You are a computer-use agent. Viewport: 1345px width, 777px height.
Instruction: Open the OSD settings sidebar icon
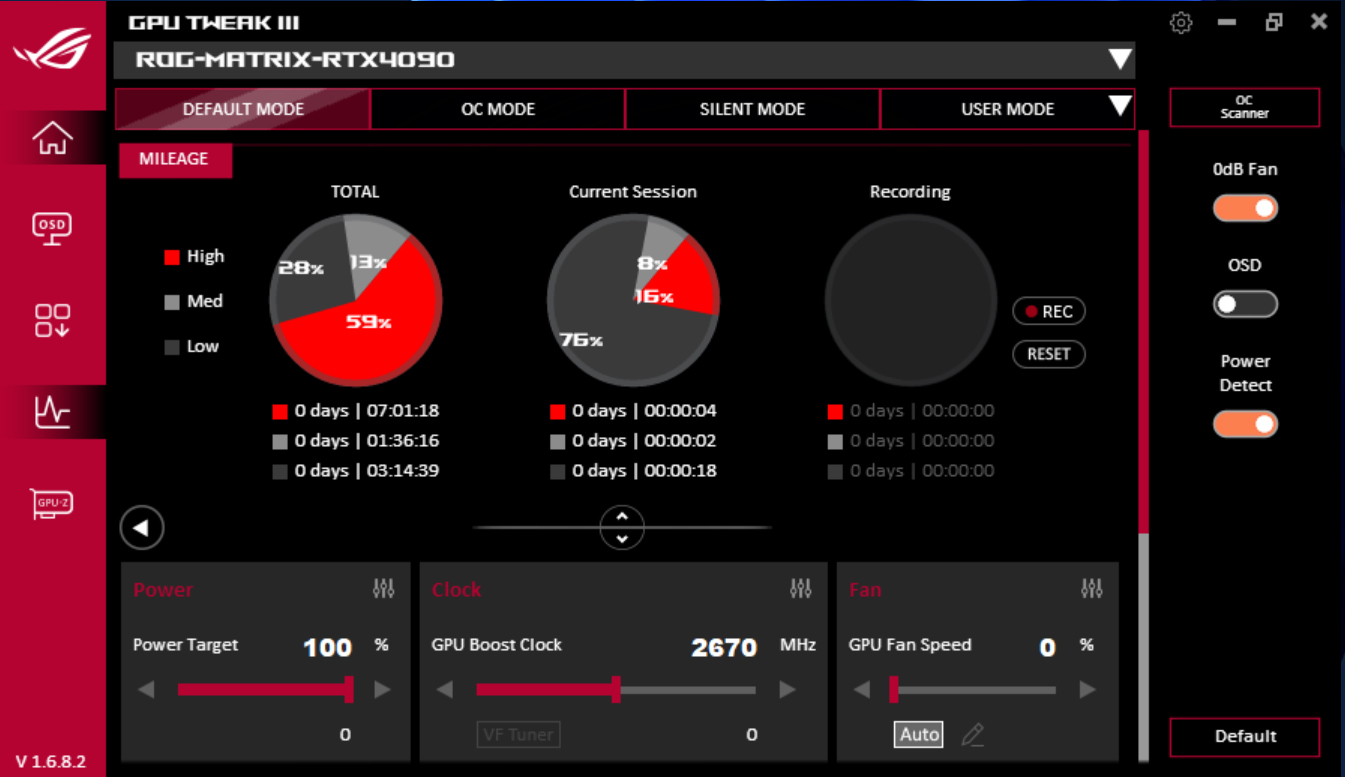(53, 228)
